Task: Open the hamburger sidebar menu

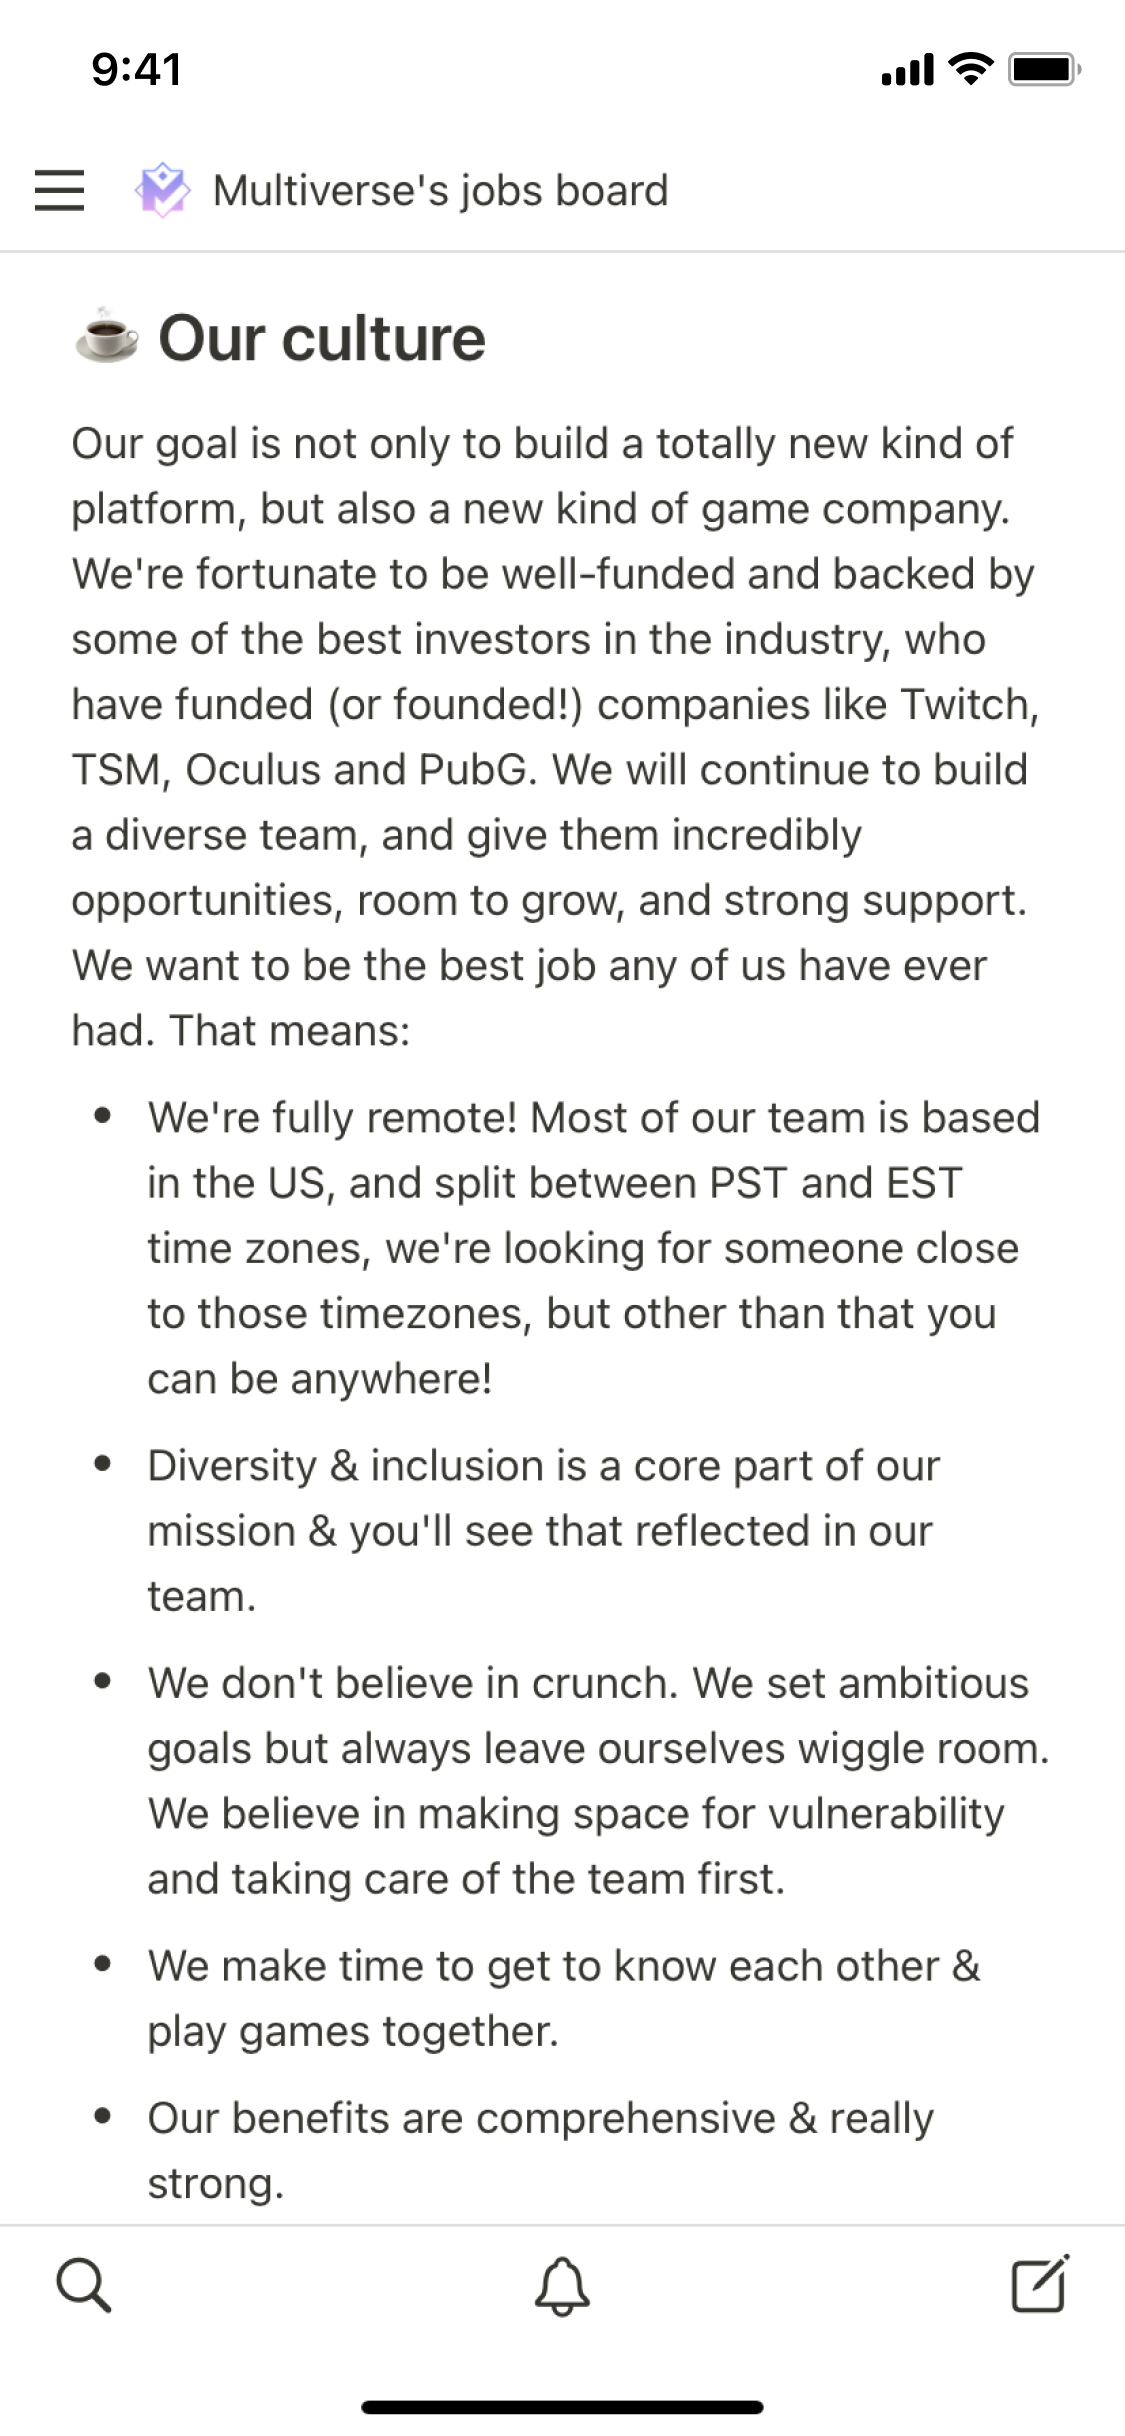Action: point(59,190)
